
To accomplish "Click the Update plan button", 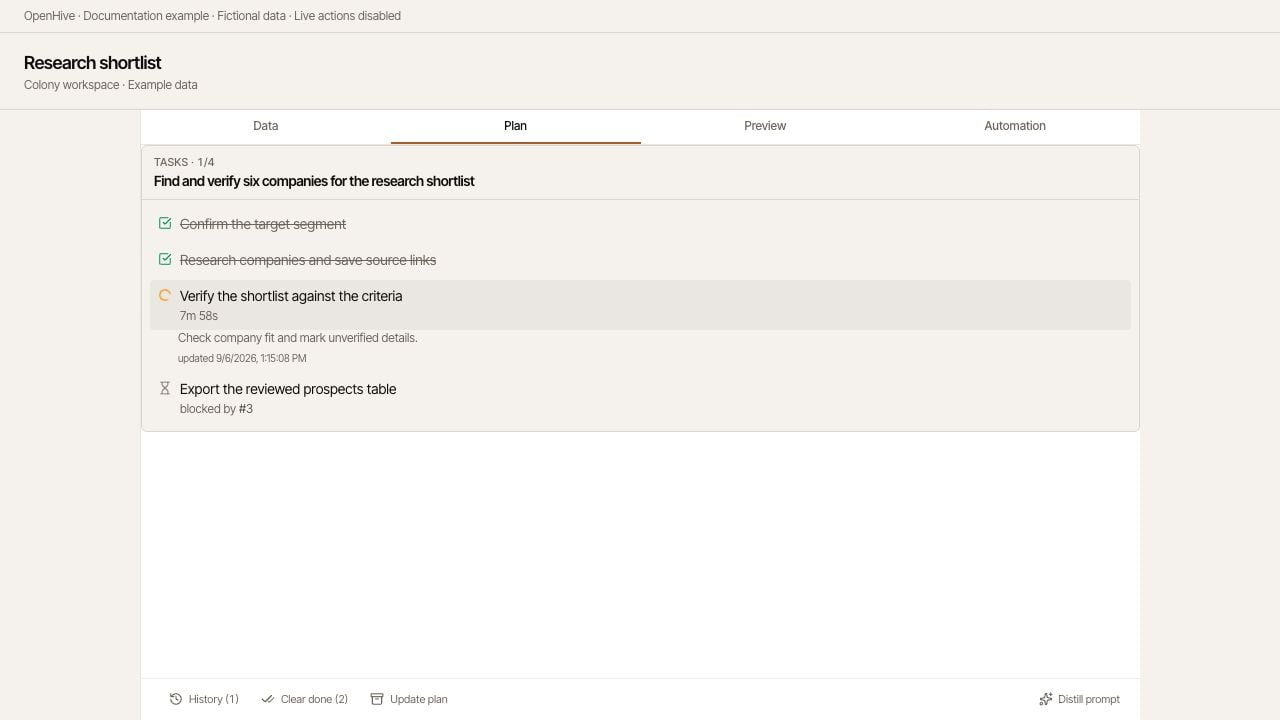I will click(409, 699).
